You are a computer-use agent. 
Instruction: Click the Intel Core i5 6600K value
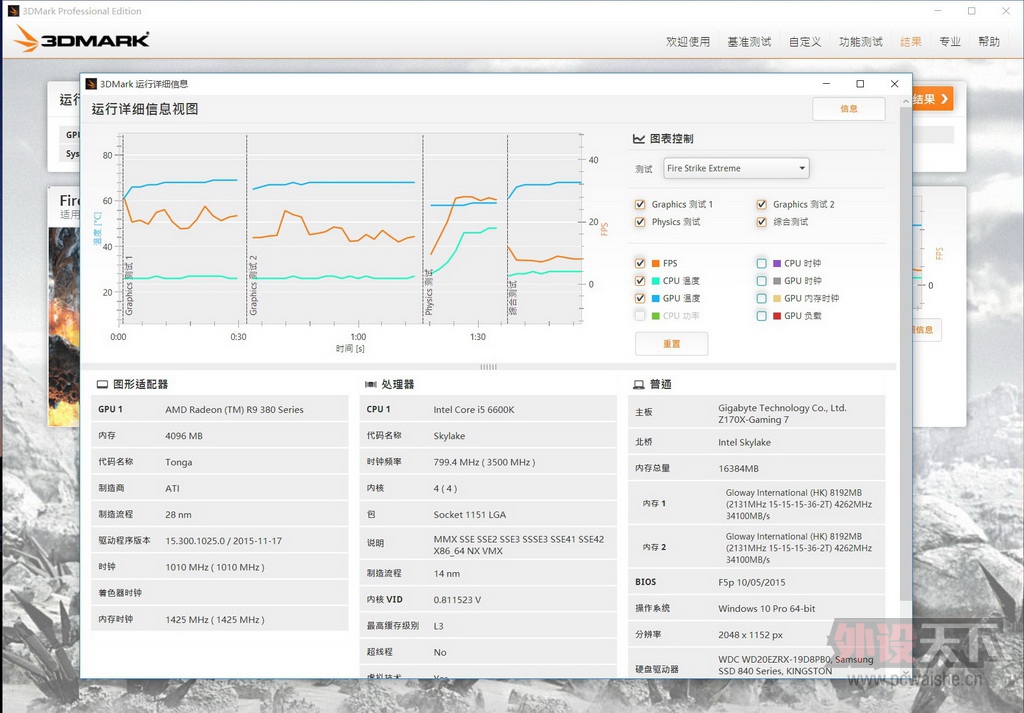pos(473,410)
